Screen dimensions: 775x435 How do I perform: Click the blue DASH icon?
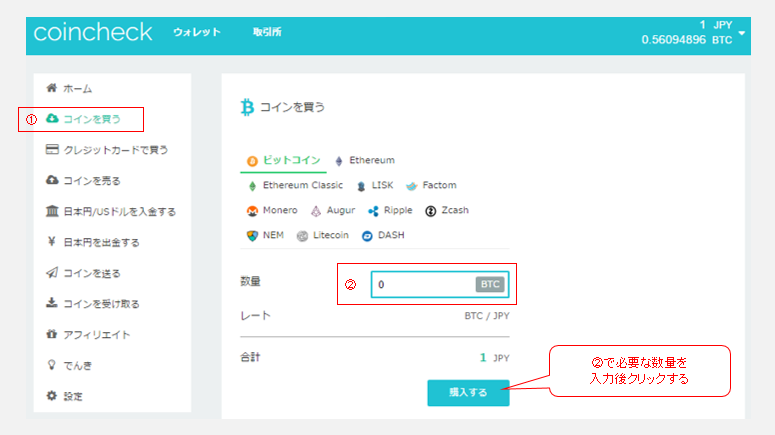(367, 236)
